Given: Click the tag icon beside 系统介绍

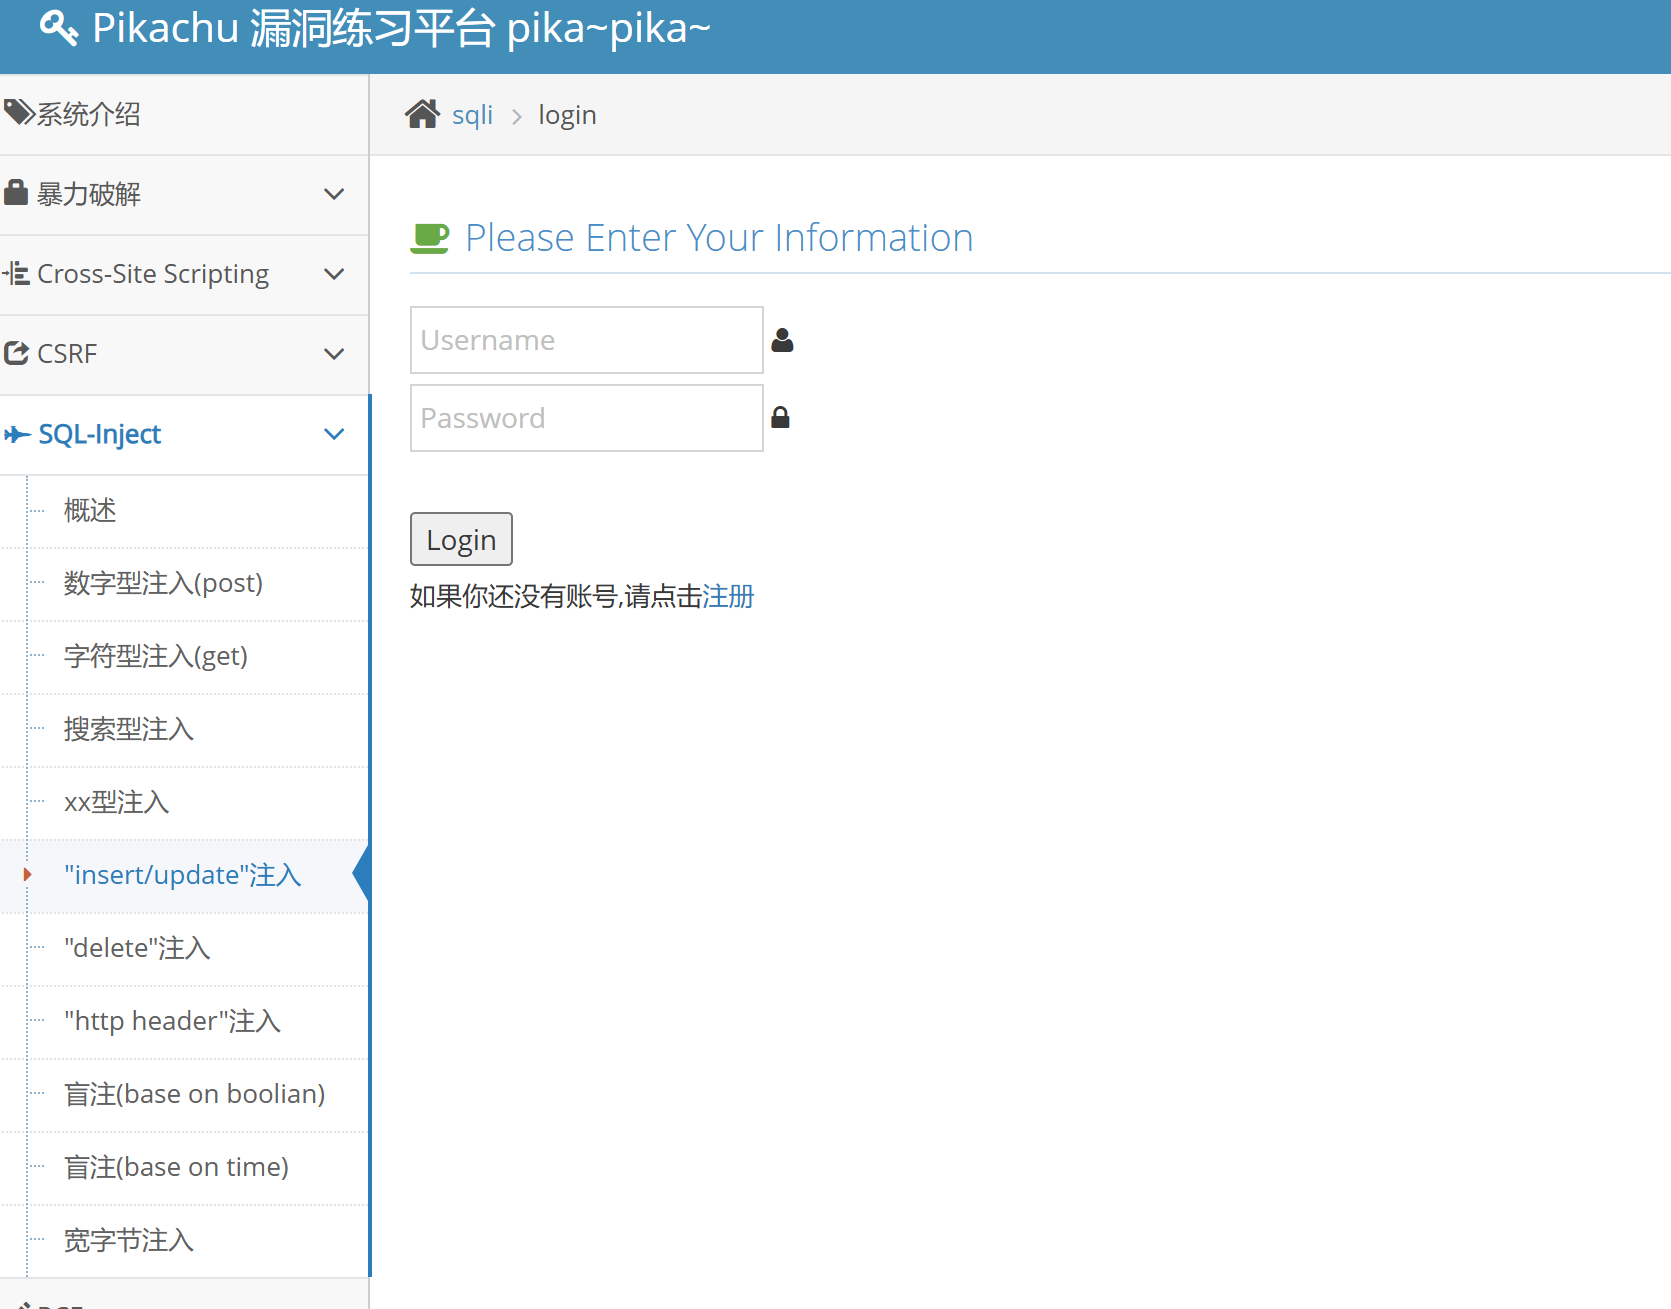Looking at the screenshot, I should coord(17,111).
